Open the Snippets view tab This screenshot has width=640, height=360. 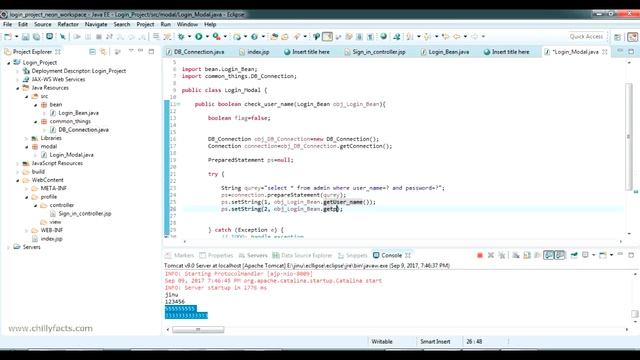click(353, 256)
